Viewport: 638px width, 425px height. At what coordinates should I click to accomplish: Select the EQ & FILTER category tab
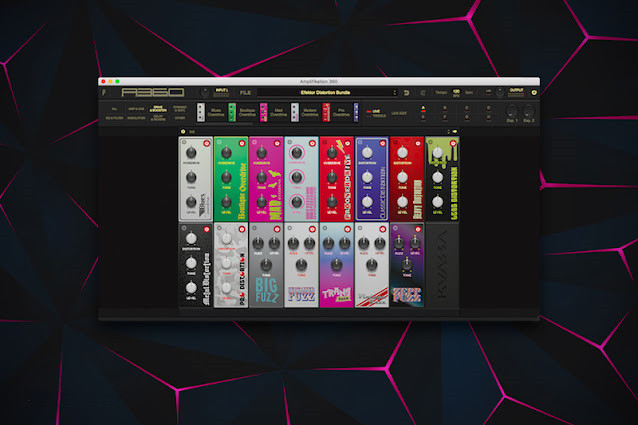[x=114, y=118]
